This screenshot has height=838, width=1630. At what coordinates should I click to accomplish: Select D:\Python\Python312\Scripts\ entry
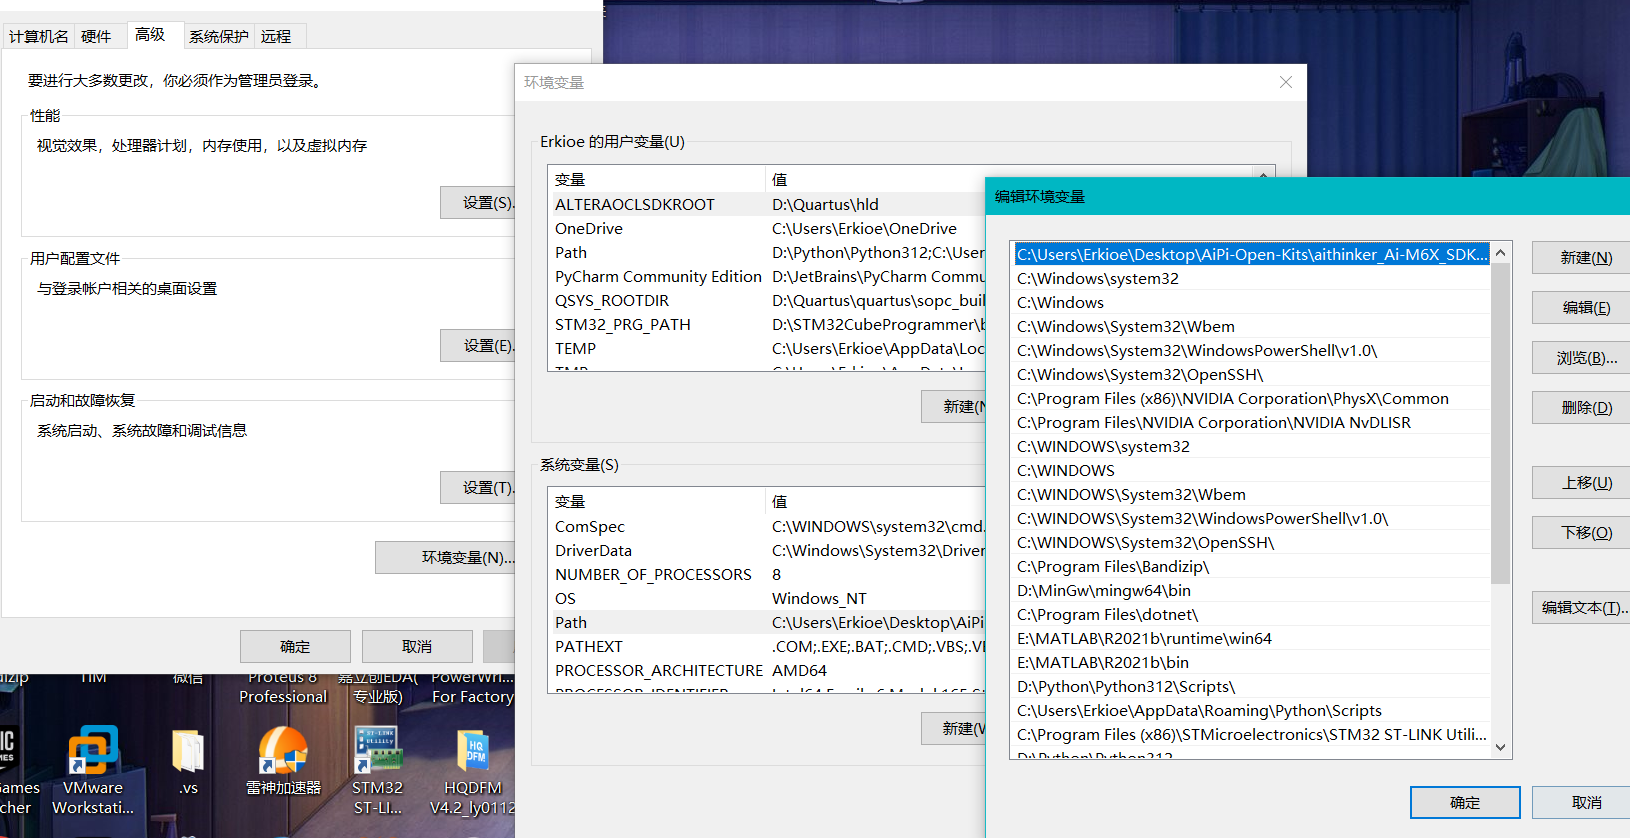[x=1252, y=686]
